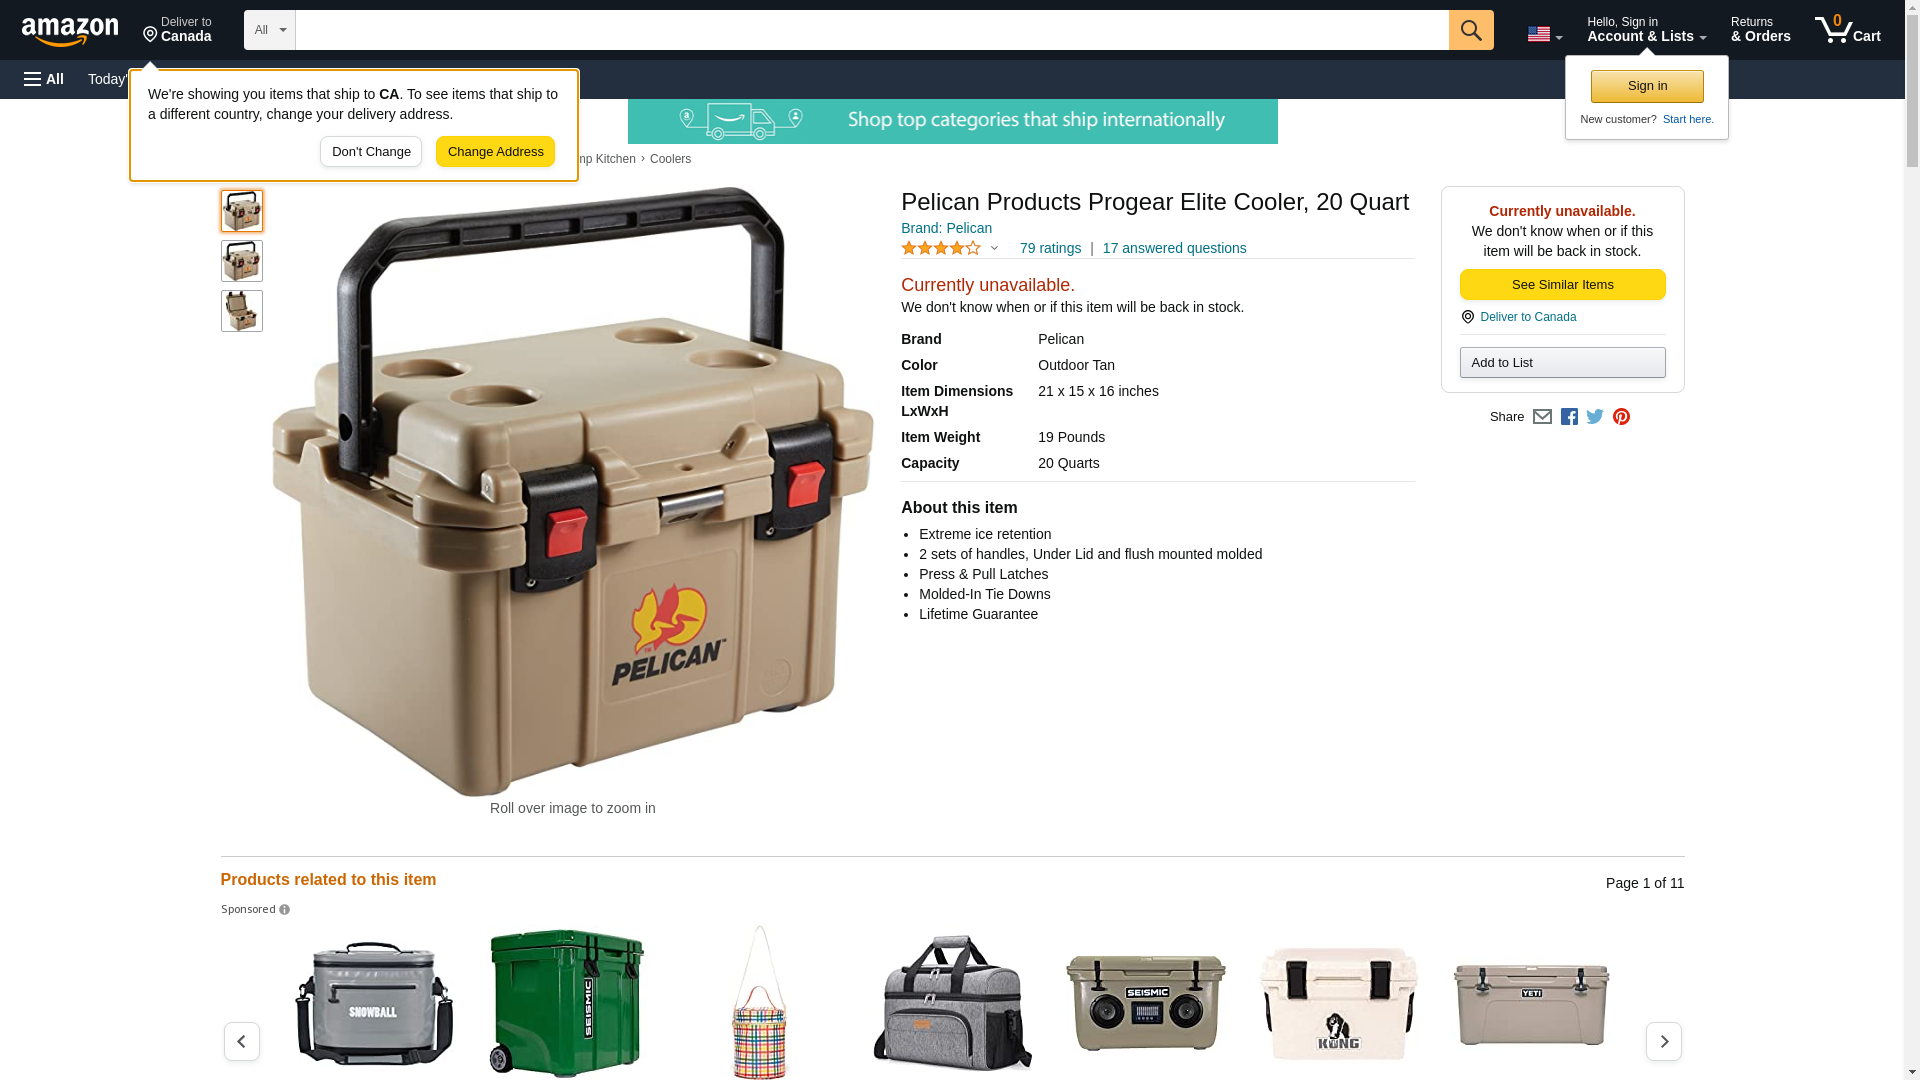Open Account & Lists menu
This screenshot has height=1080, width=1920.
1646,30
